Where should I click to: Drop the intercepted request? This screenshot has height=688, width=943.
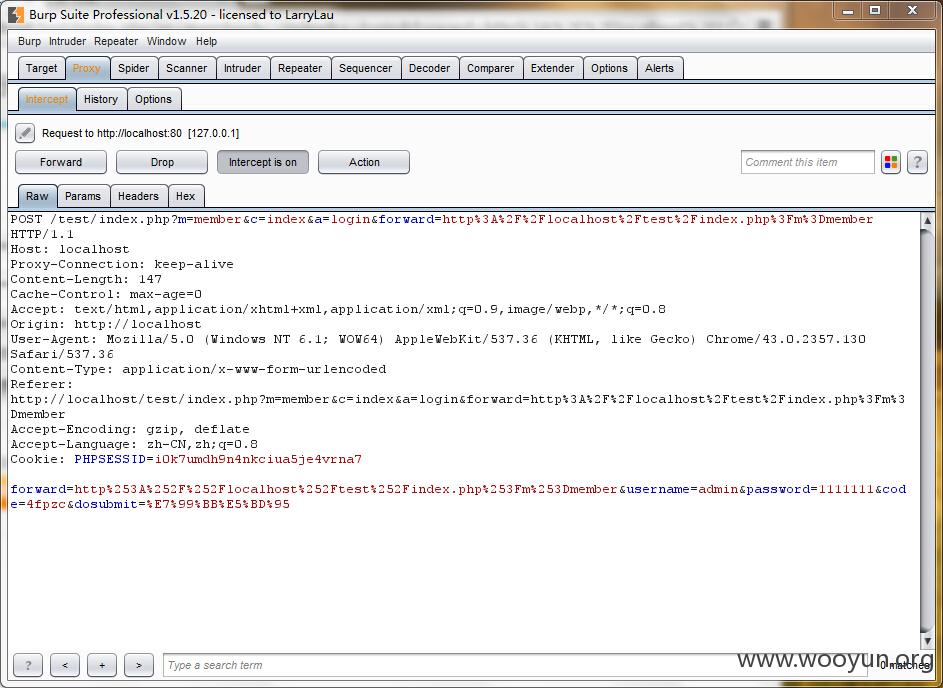point(162,162)
